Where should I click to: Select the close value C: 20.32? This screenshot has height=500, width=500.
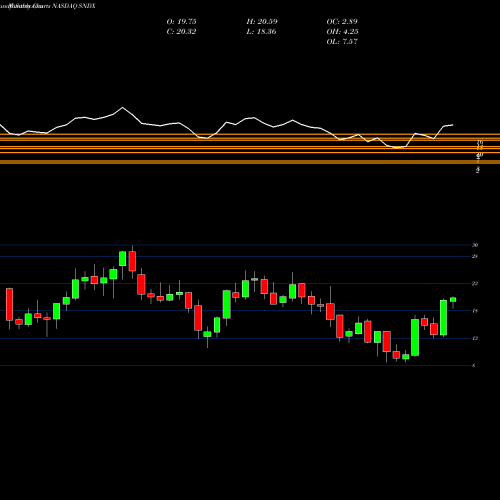[181, 32]
